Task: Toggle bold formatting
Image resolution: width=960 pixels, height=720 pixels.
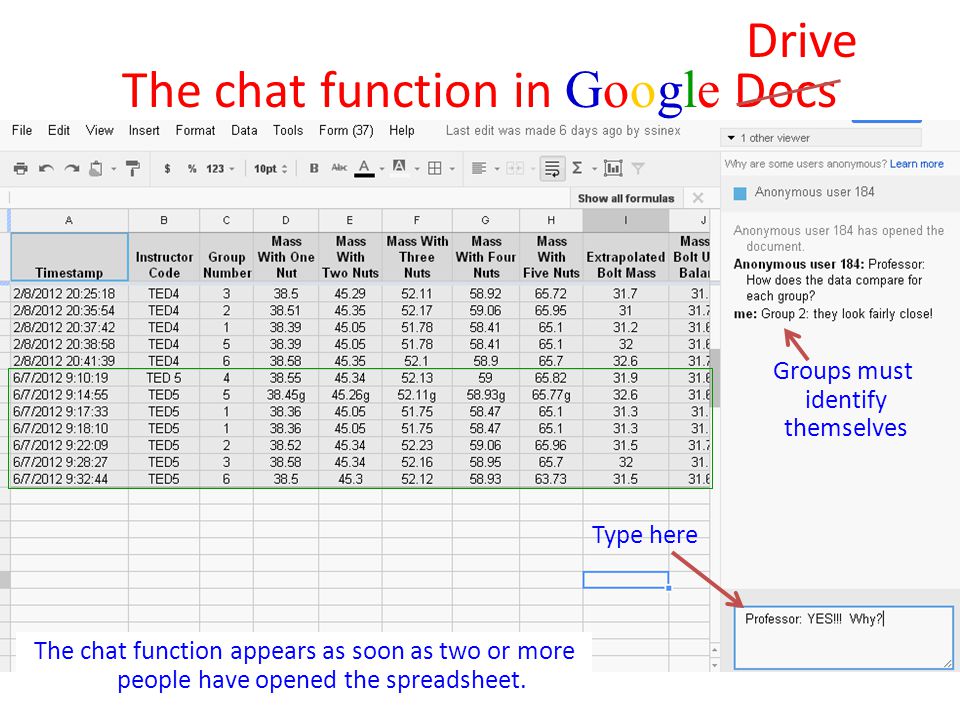Action: pyautogui.click(x=314, y=168)
